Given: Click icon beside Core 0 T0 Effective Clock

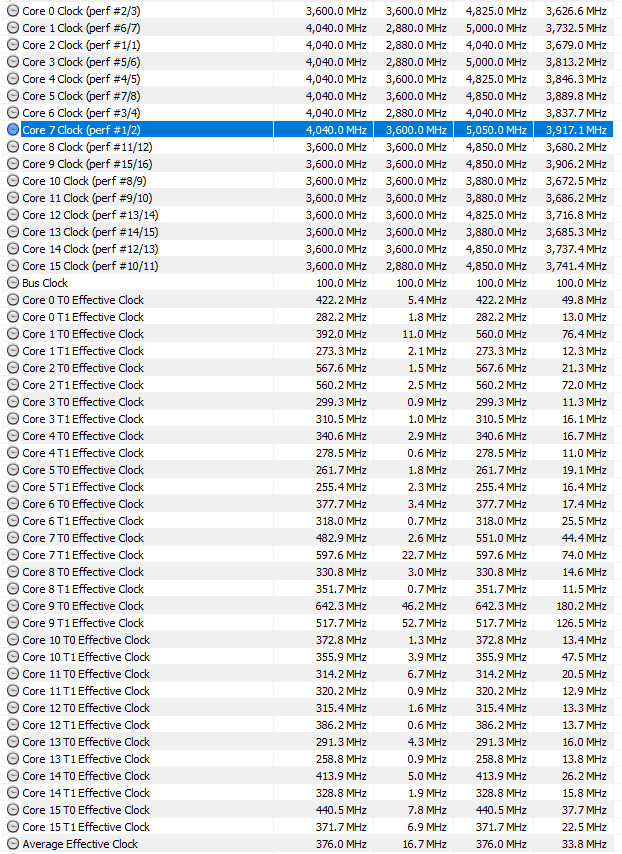Looking at the screenshot, I should 13,300.
